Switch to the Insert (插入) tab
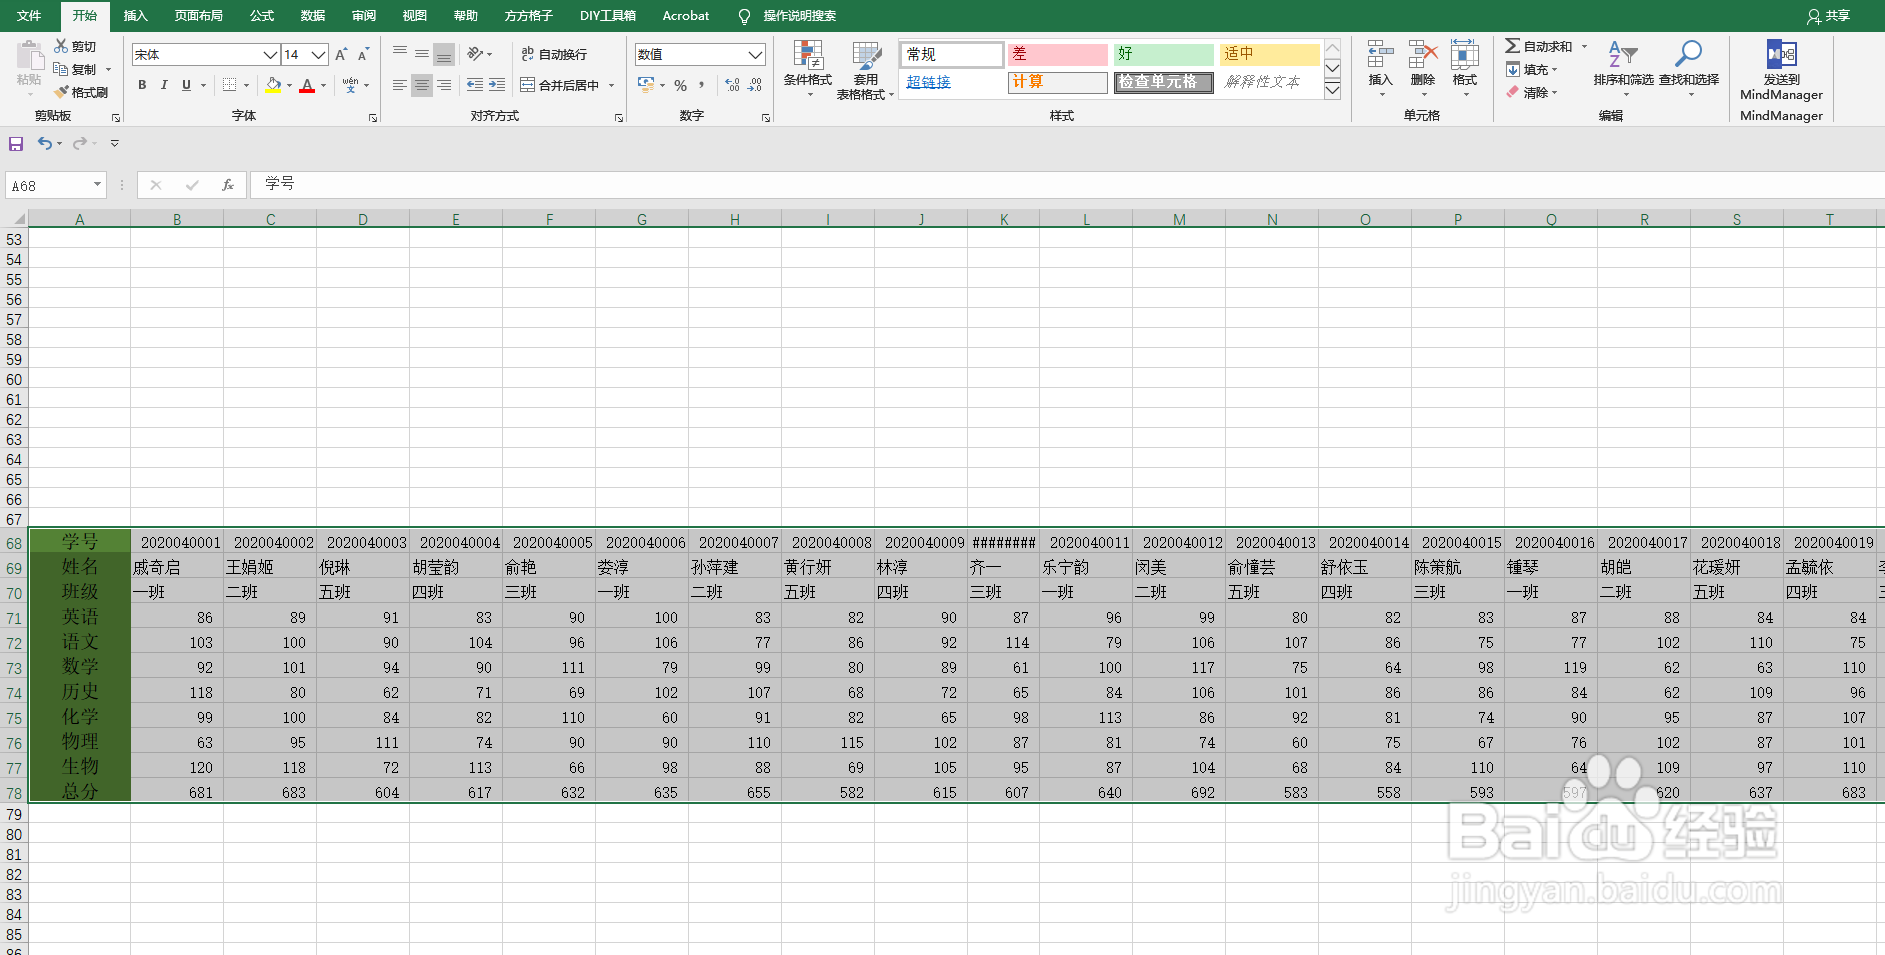Screen dimensions: 1885x955 pyautogui.click(x=135, y=16)
